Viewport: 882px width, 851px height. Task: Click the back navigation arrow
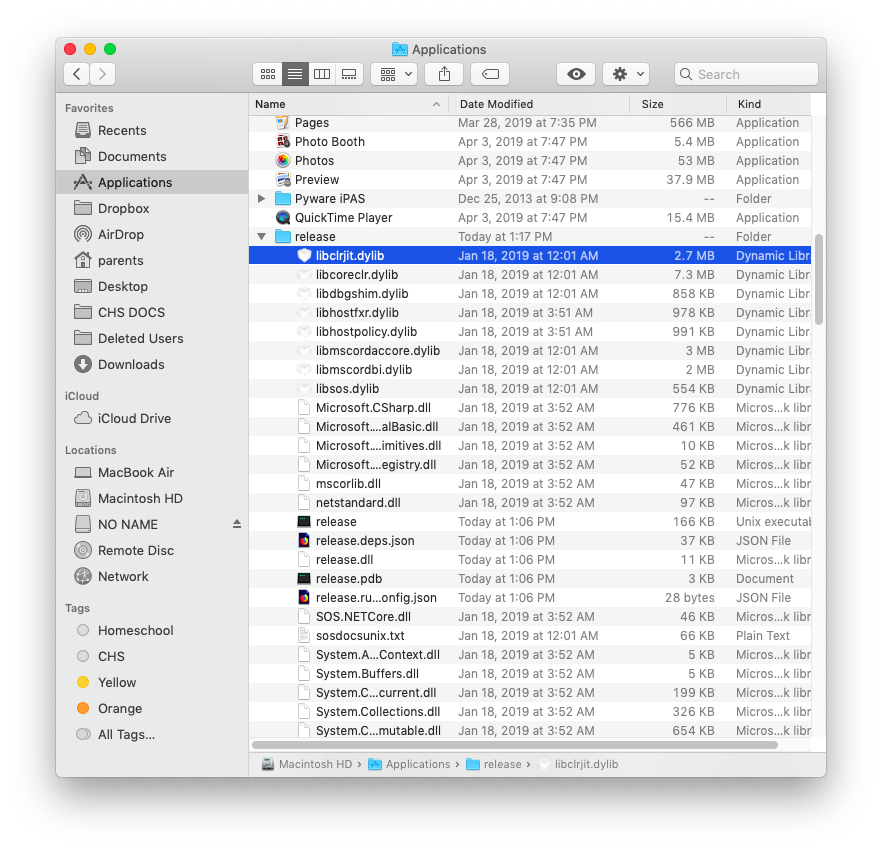(x=76, y=73)
